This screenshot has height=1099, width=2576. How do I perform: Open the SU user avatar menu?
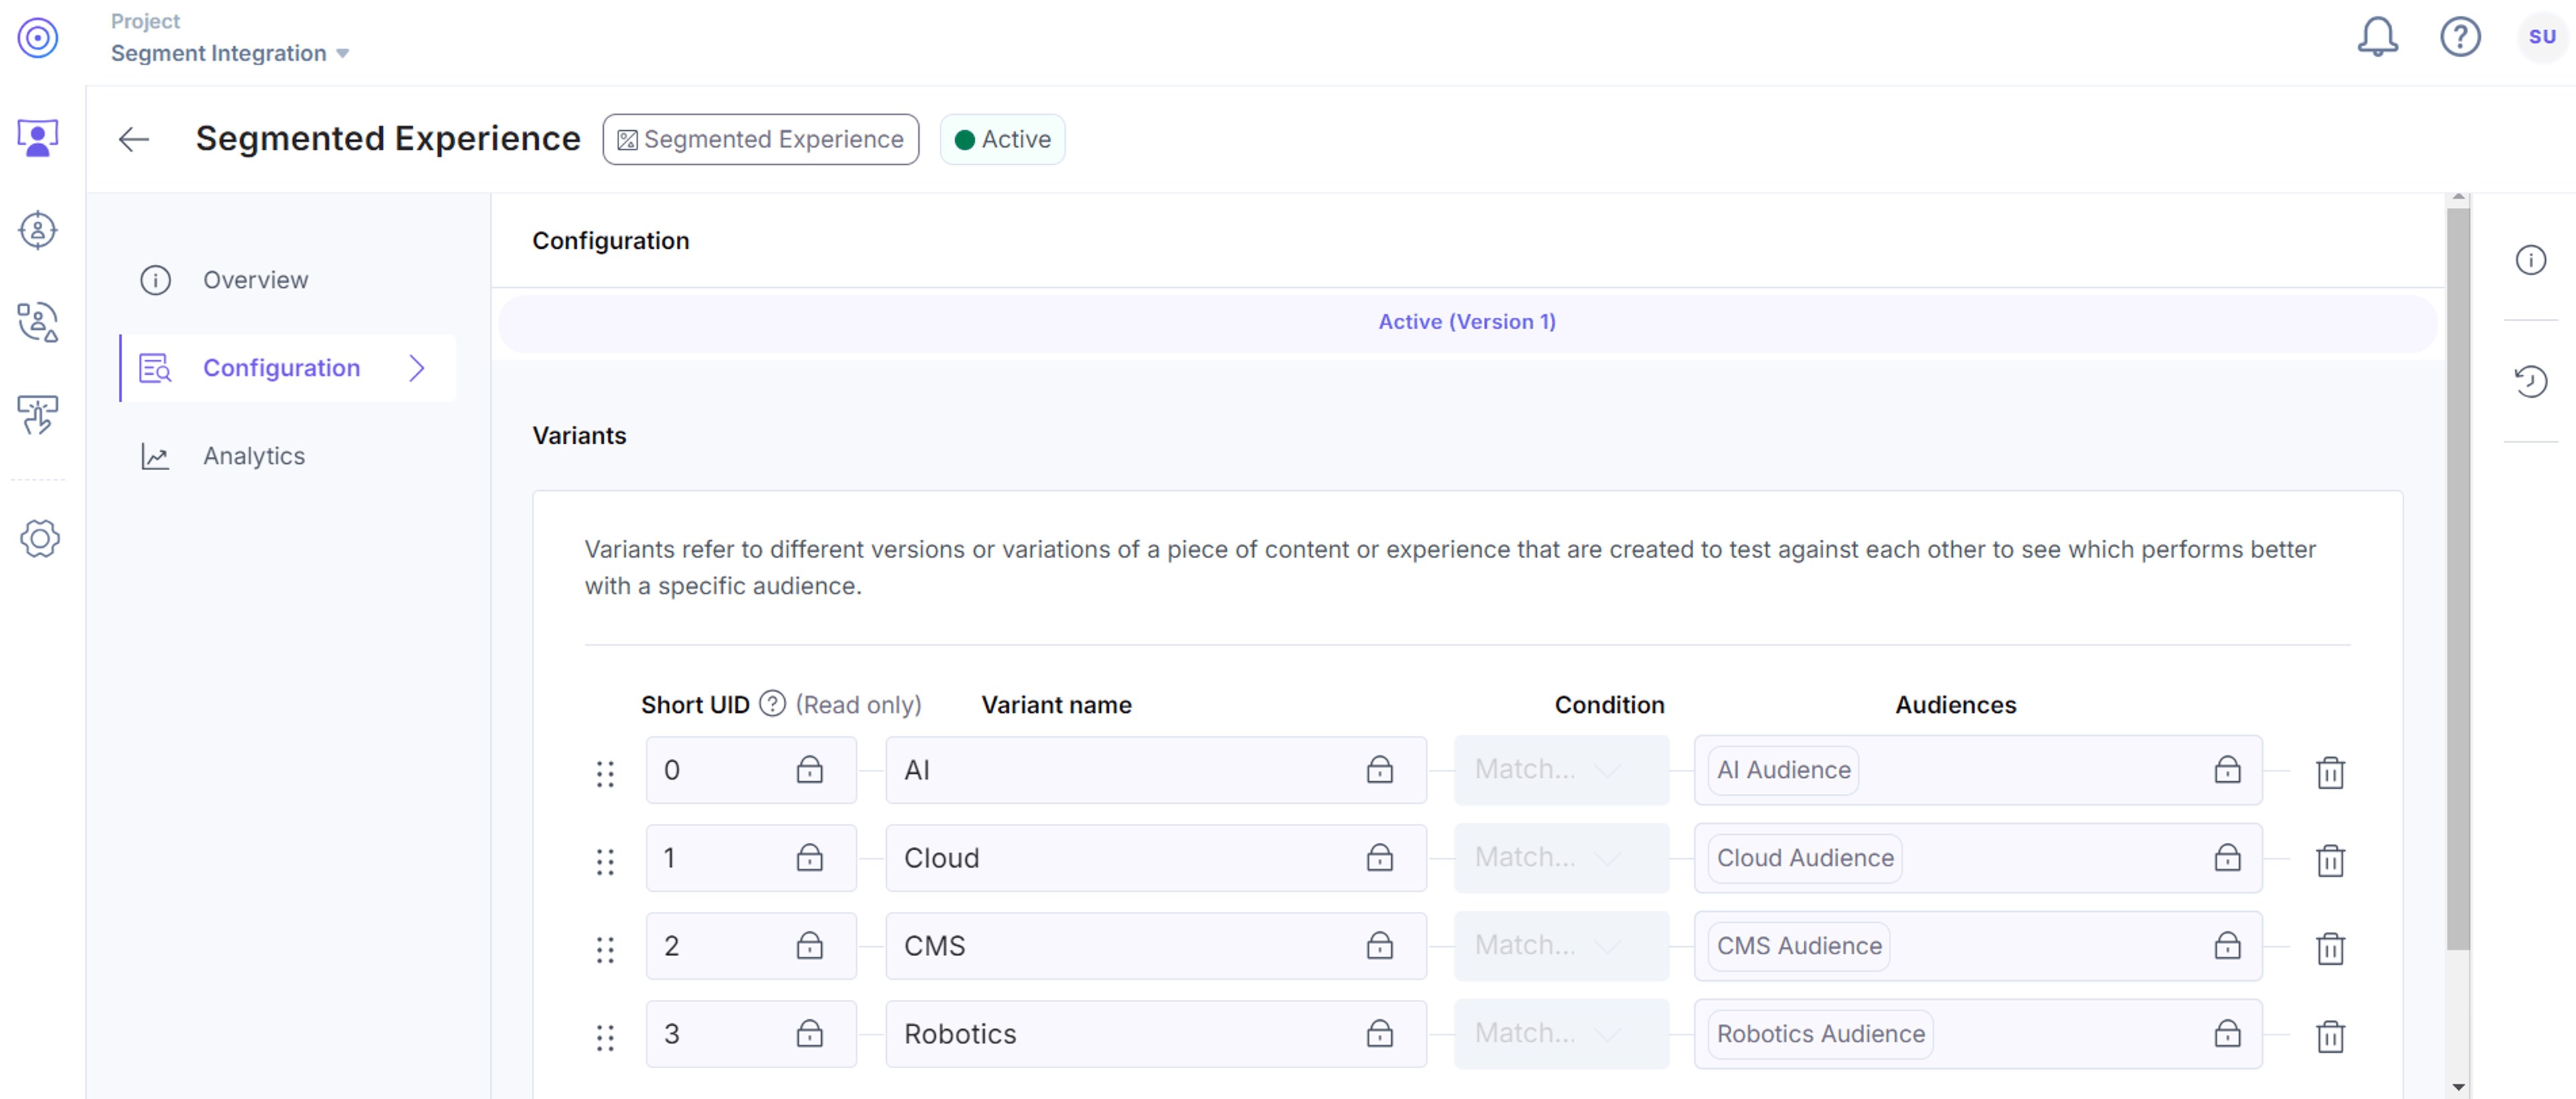click(x=2542, y=37)
